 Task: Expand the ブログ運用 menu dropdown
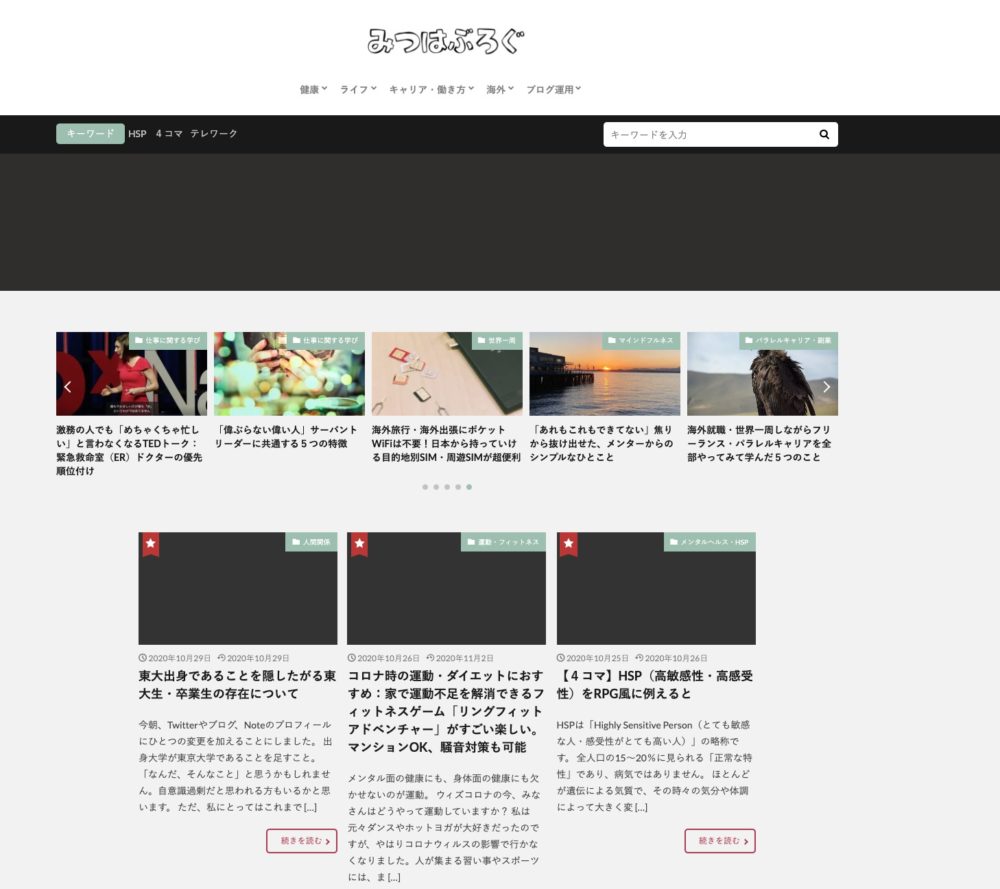553,89
